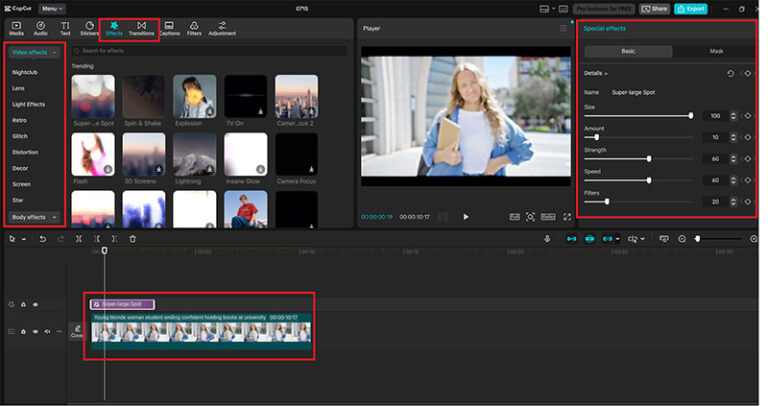768x406 pixels.
Task: Open the Filters tab
Action: pyautogui.click(x=194, y=28)
